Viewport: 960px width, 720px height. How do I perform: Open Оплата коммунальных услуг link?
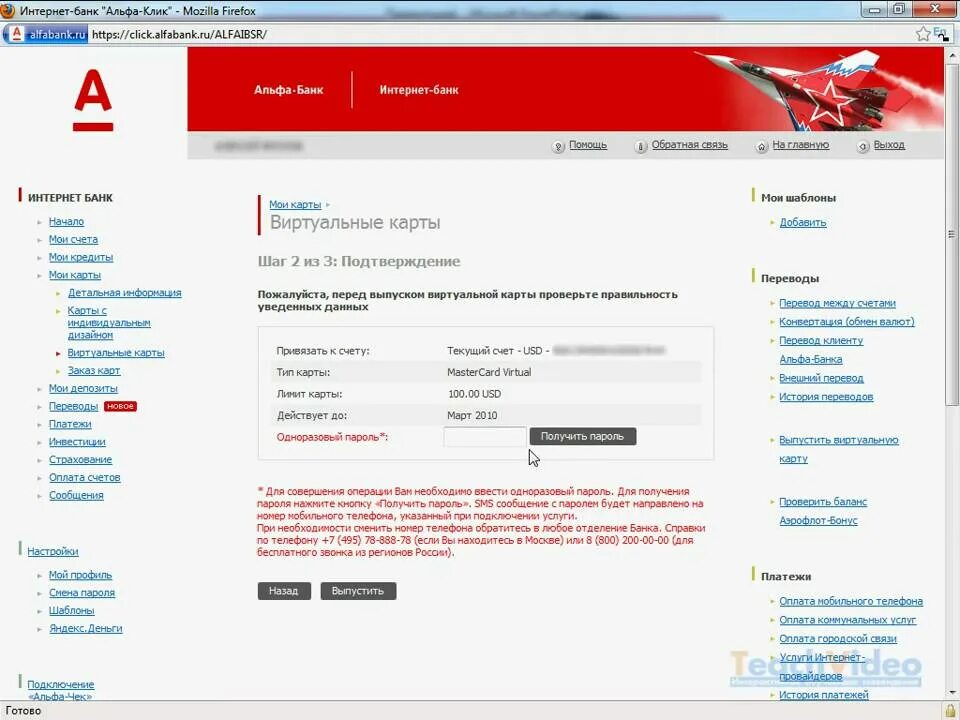tap(847, 620)
